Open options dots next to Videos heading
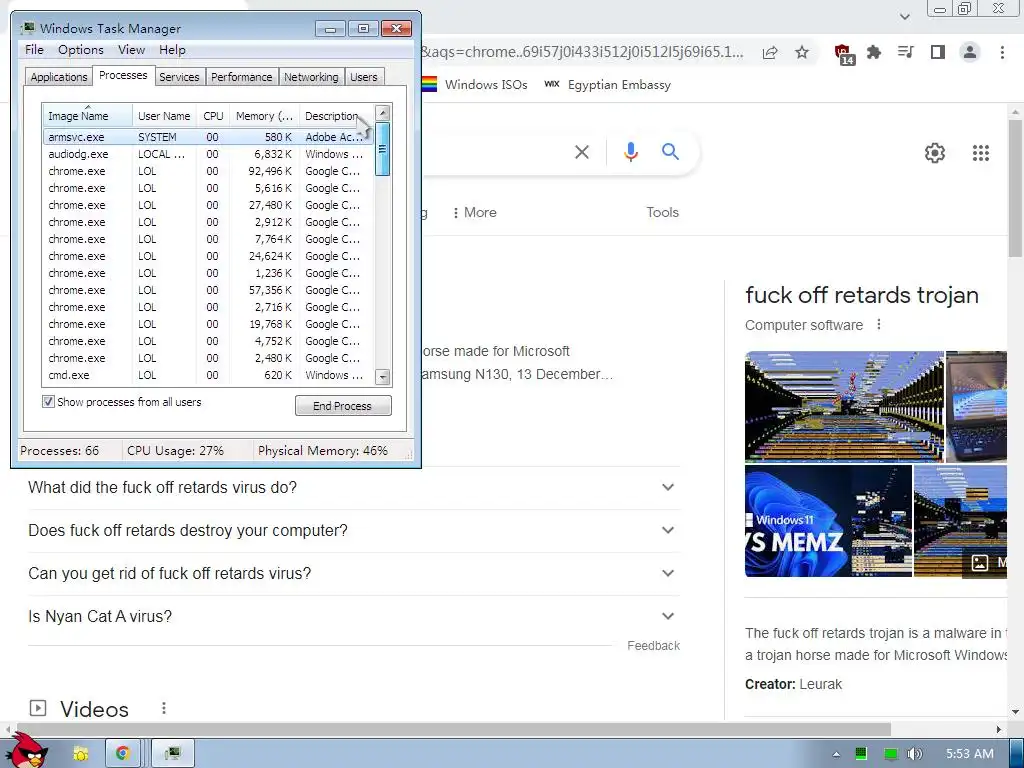 click(164, 708)
